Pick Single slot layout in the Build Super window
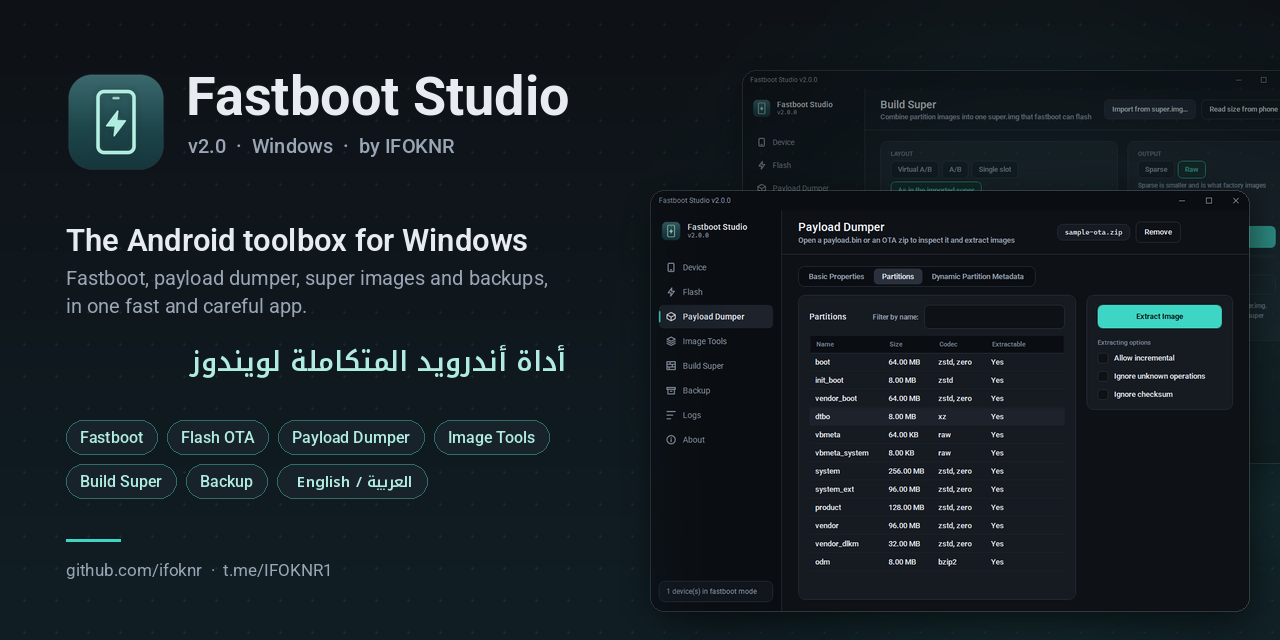The image size is (1280, 640). click(995, 170)
